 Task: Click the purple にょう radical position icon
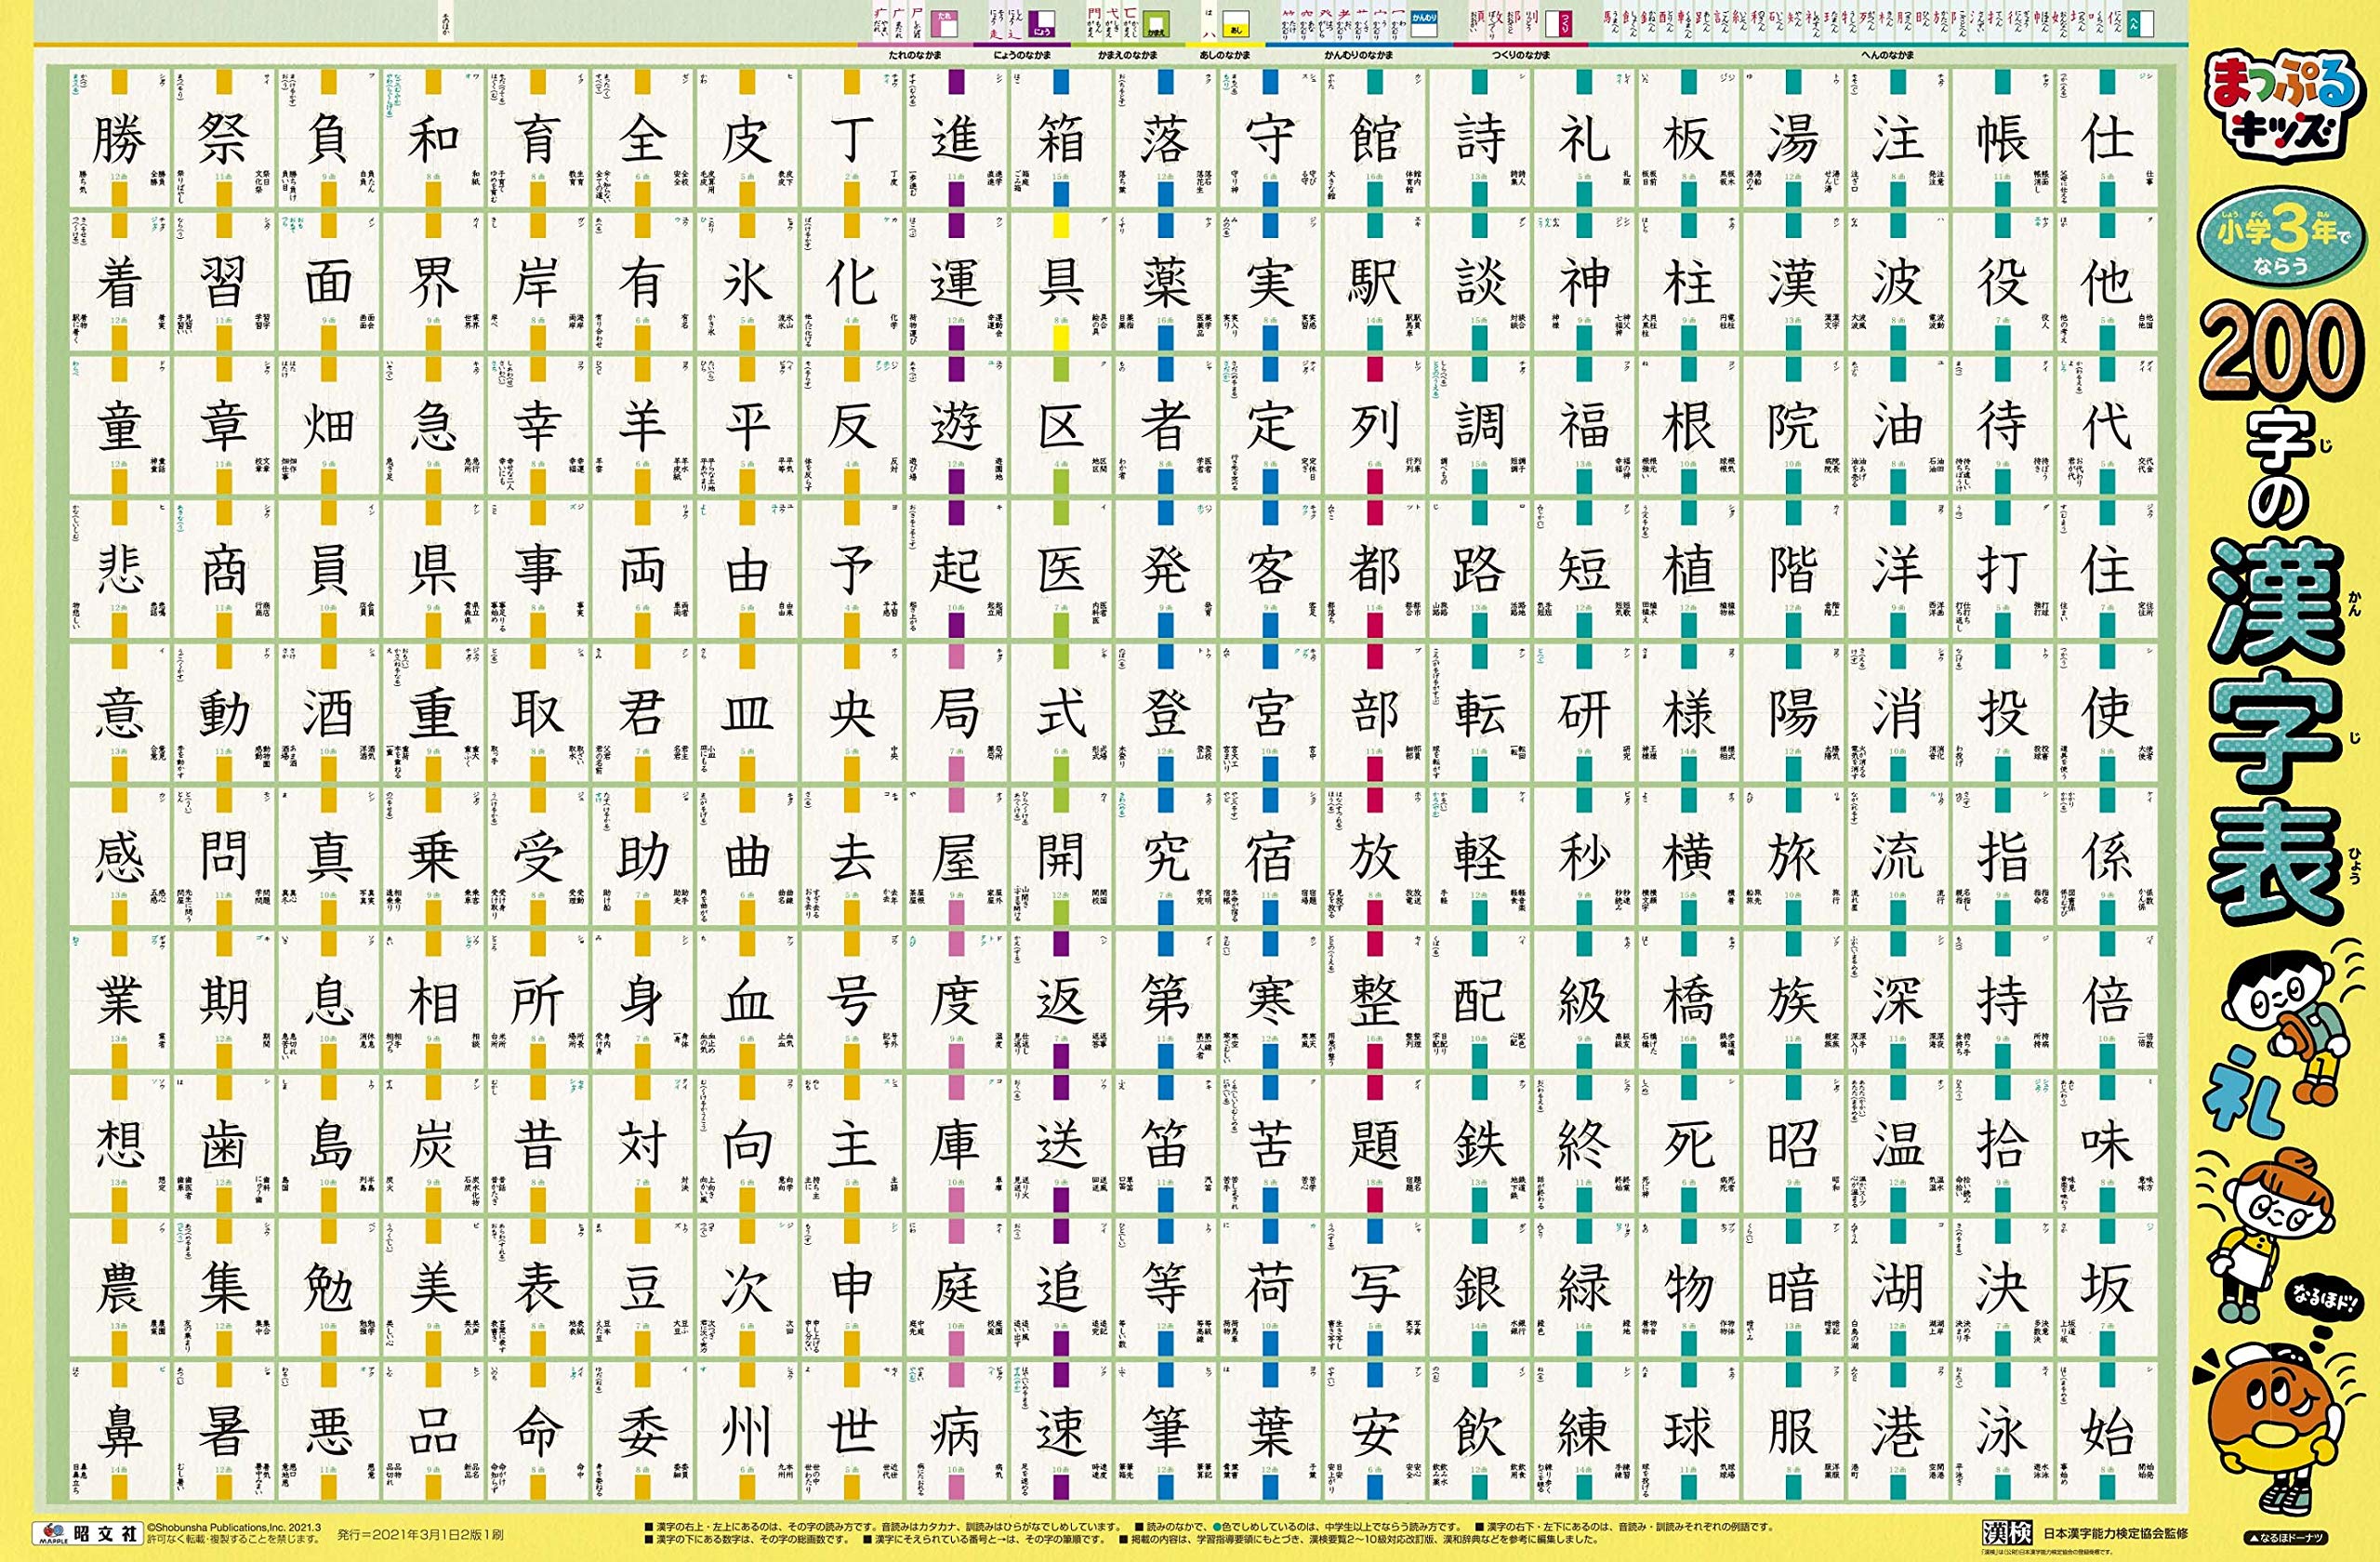1044,22
